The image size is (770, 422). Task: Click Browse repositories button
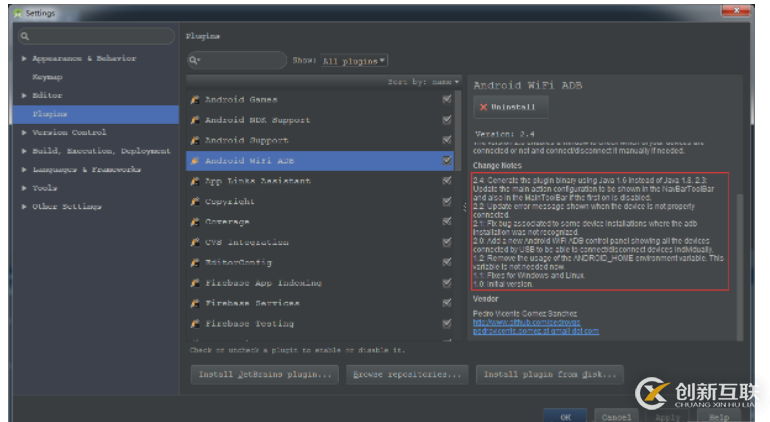coord(407,374)
